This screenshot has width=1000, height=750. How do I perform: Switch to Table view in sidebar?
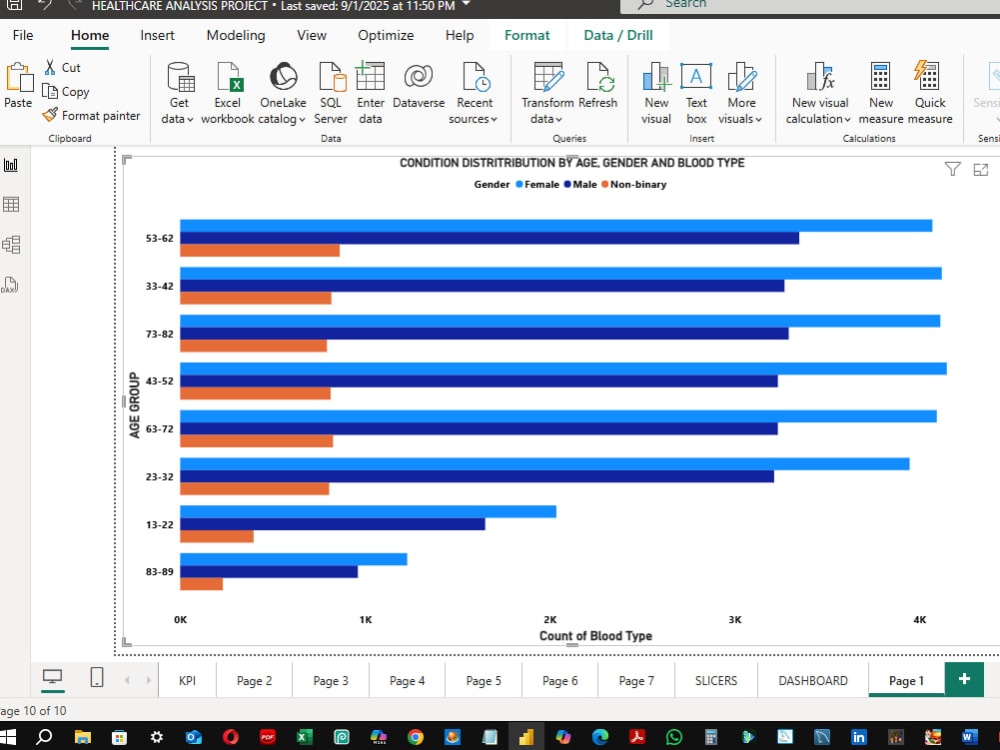[x=11, y=205]
